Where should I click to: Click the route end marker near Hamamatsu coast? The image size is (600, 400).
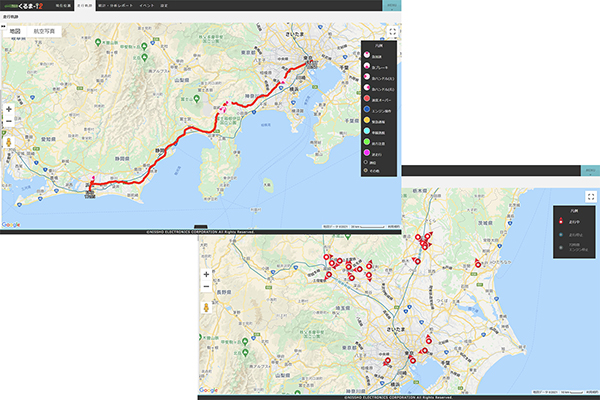coord(90,193)
